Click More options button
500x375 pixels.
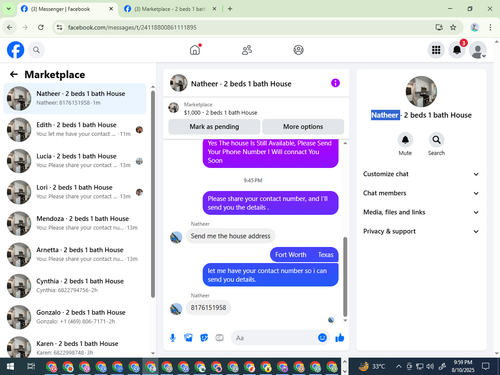[x=303, y=127]
